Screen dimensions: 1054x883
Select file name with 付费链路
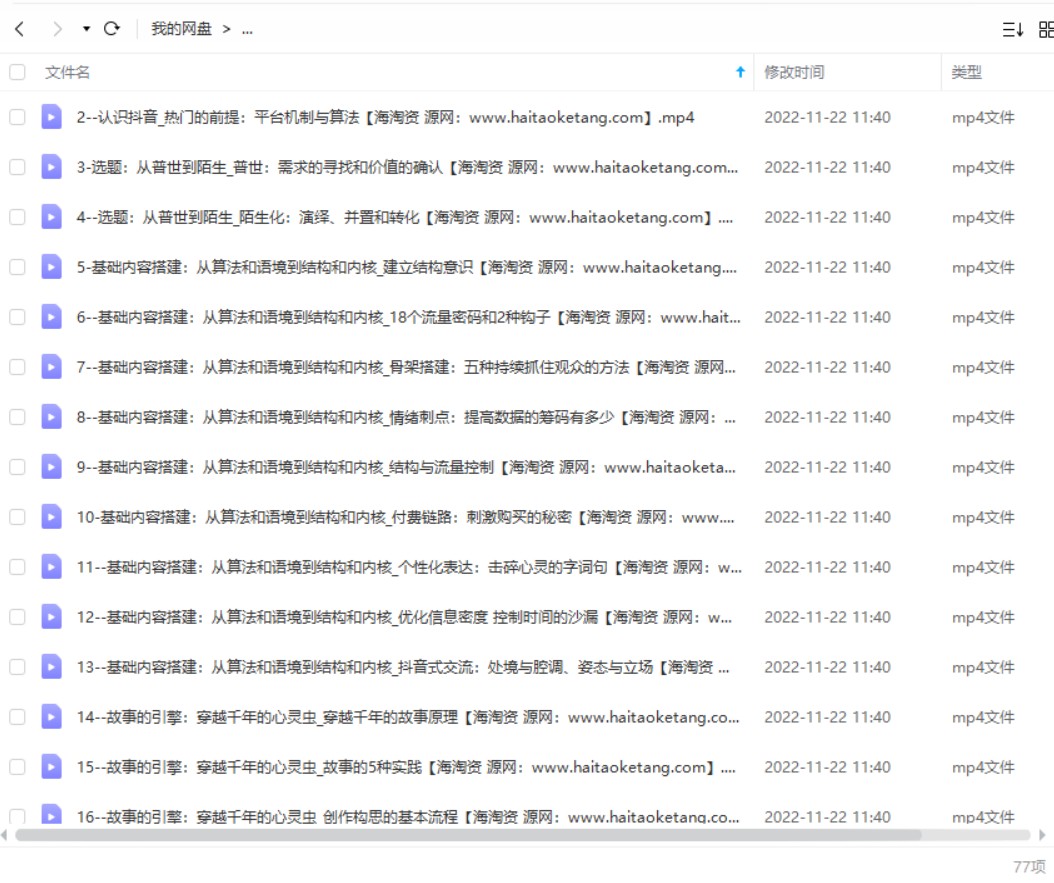click(405, 517)
